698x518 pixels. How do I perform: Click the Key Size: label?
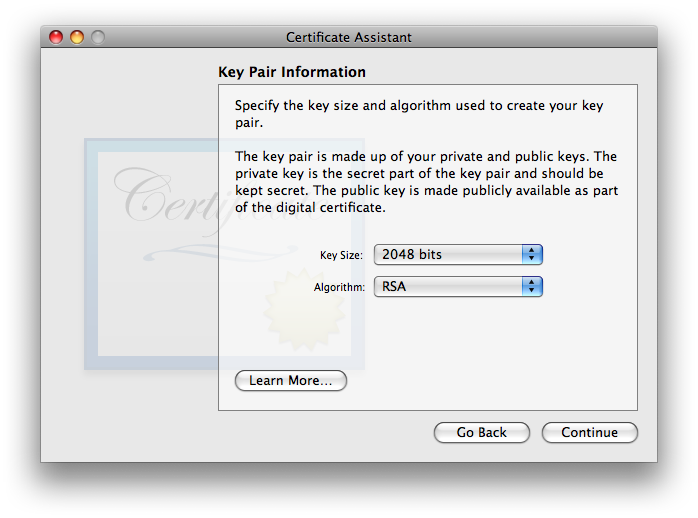pos(341,255)
